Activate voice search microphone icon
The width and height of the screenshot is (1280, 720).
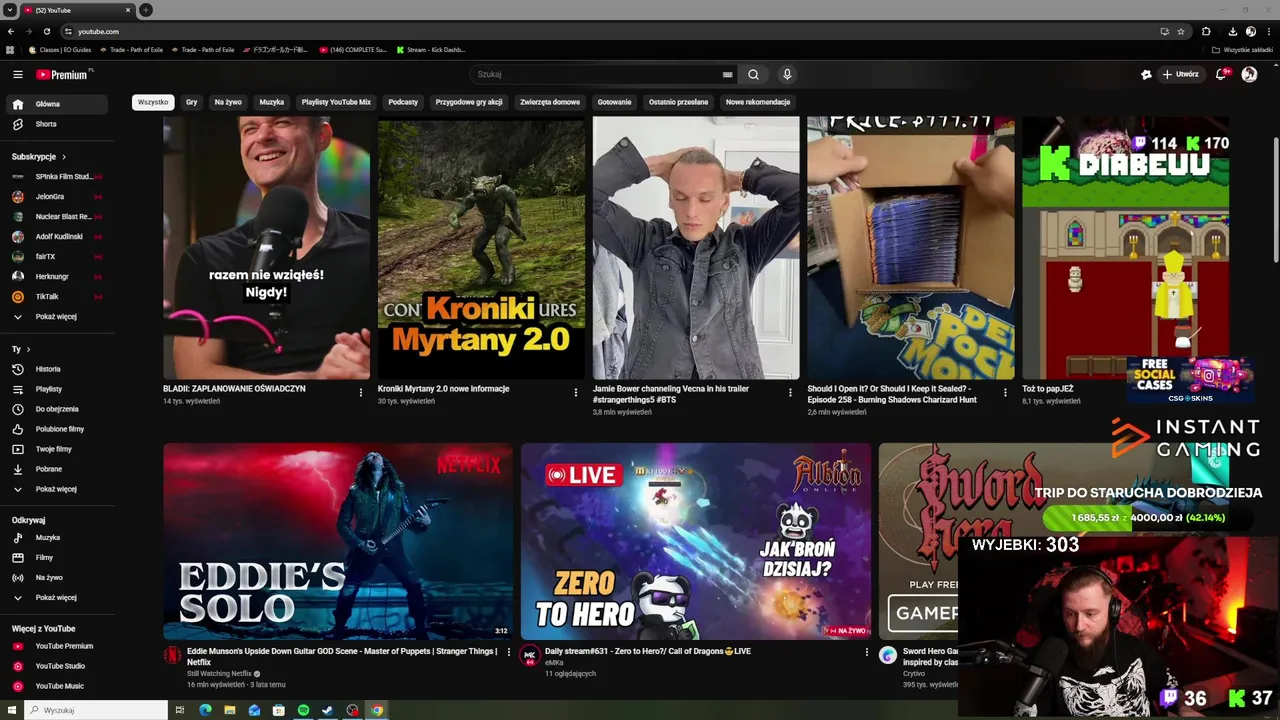(x=787, y=74)
